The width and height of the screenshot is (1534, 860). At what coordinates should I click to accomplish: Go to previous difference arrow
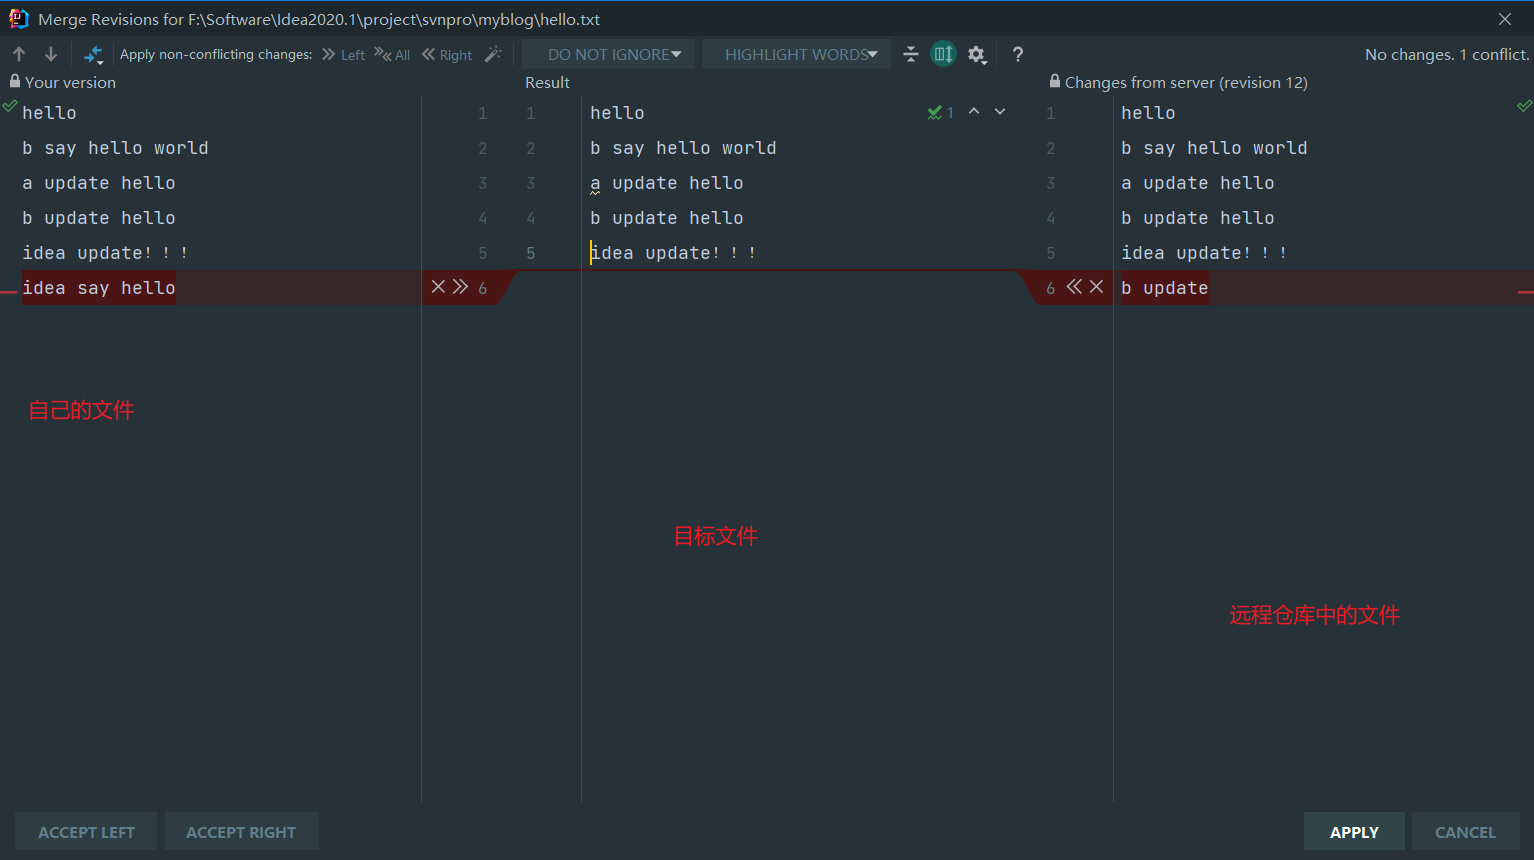(19, 54)
